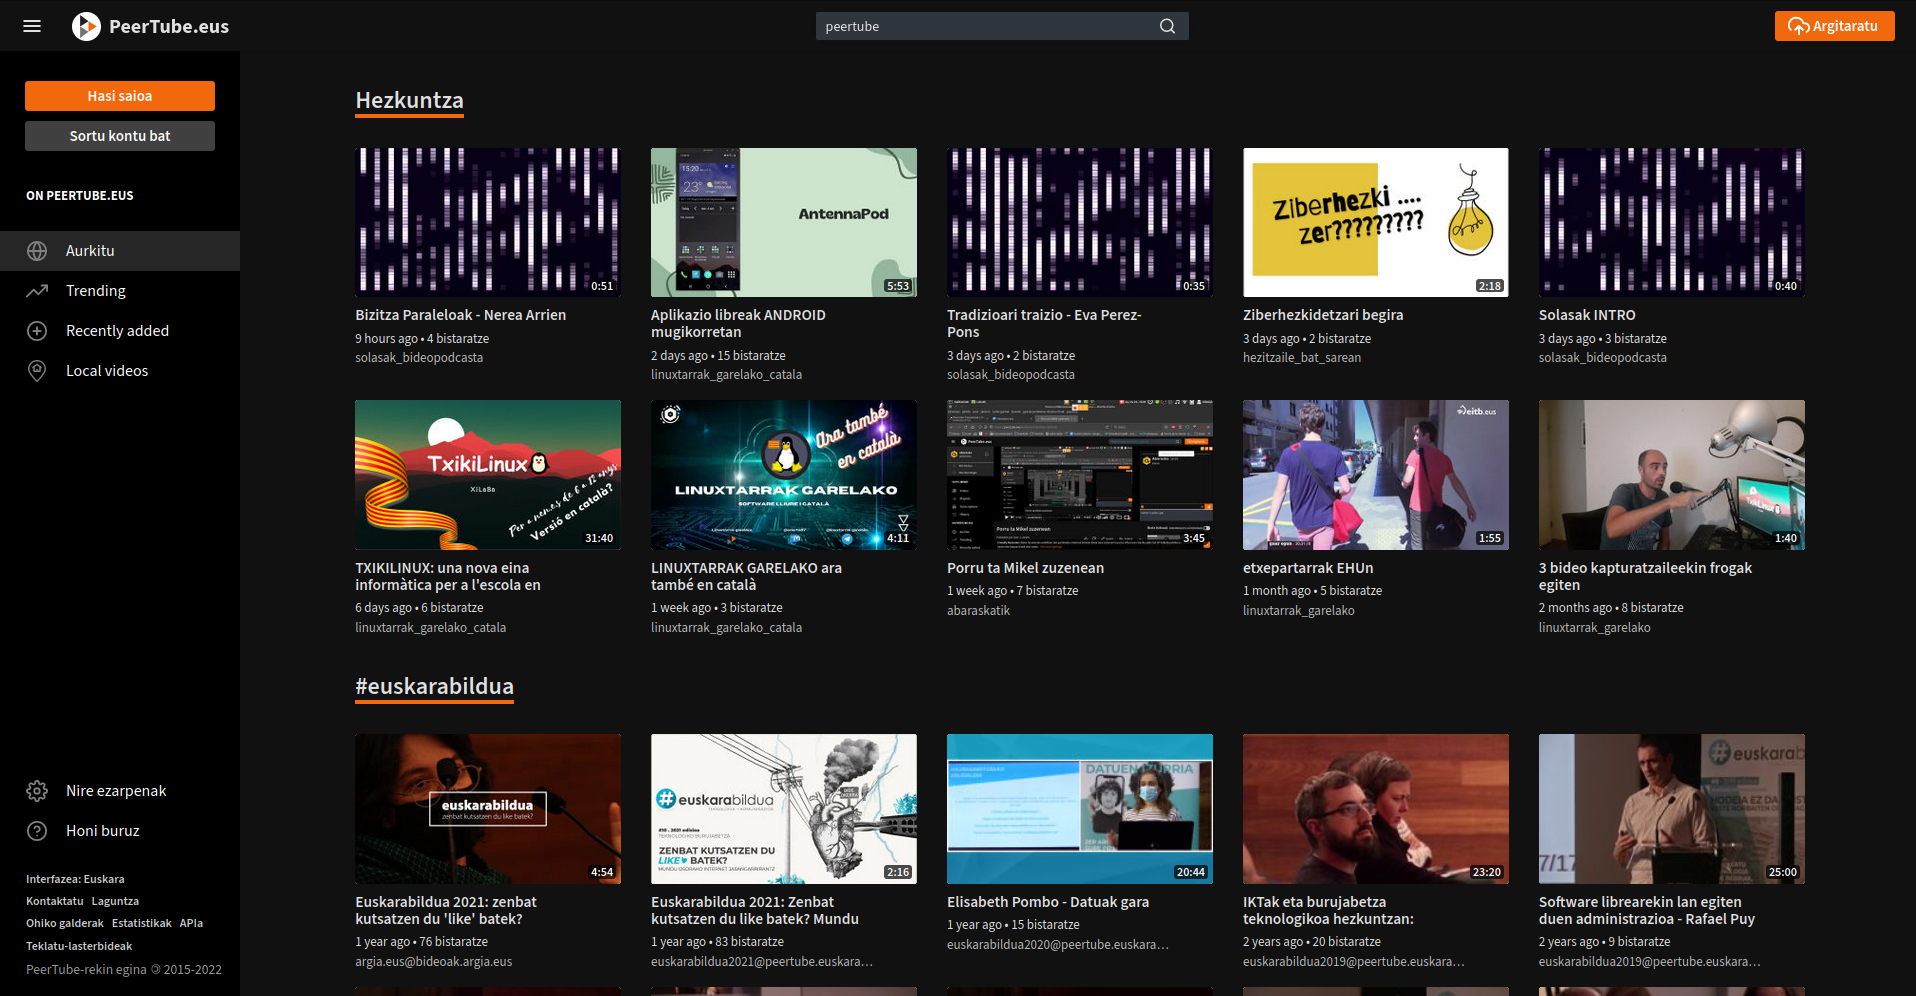Click the Aurkitu globe icon
The image size is (1916, 996).
37,251
